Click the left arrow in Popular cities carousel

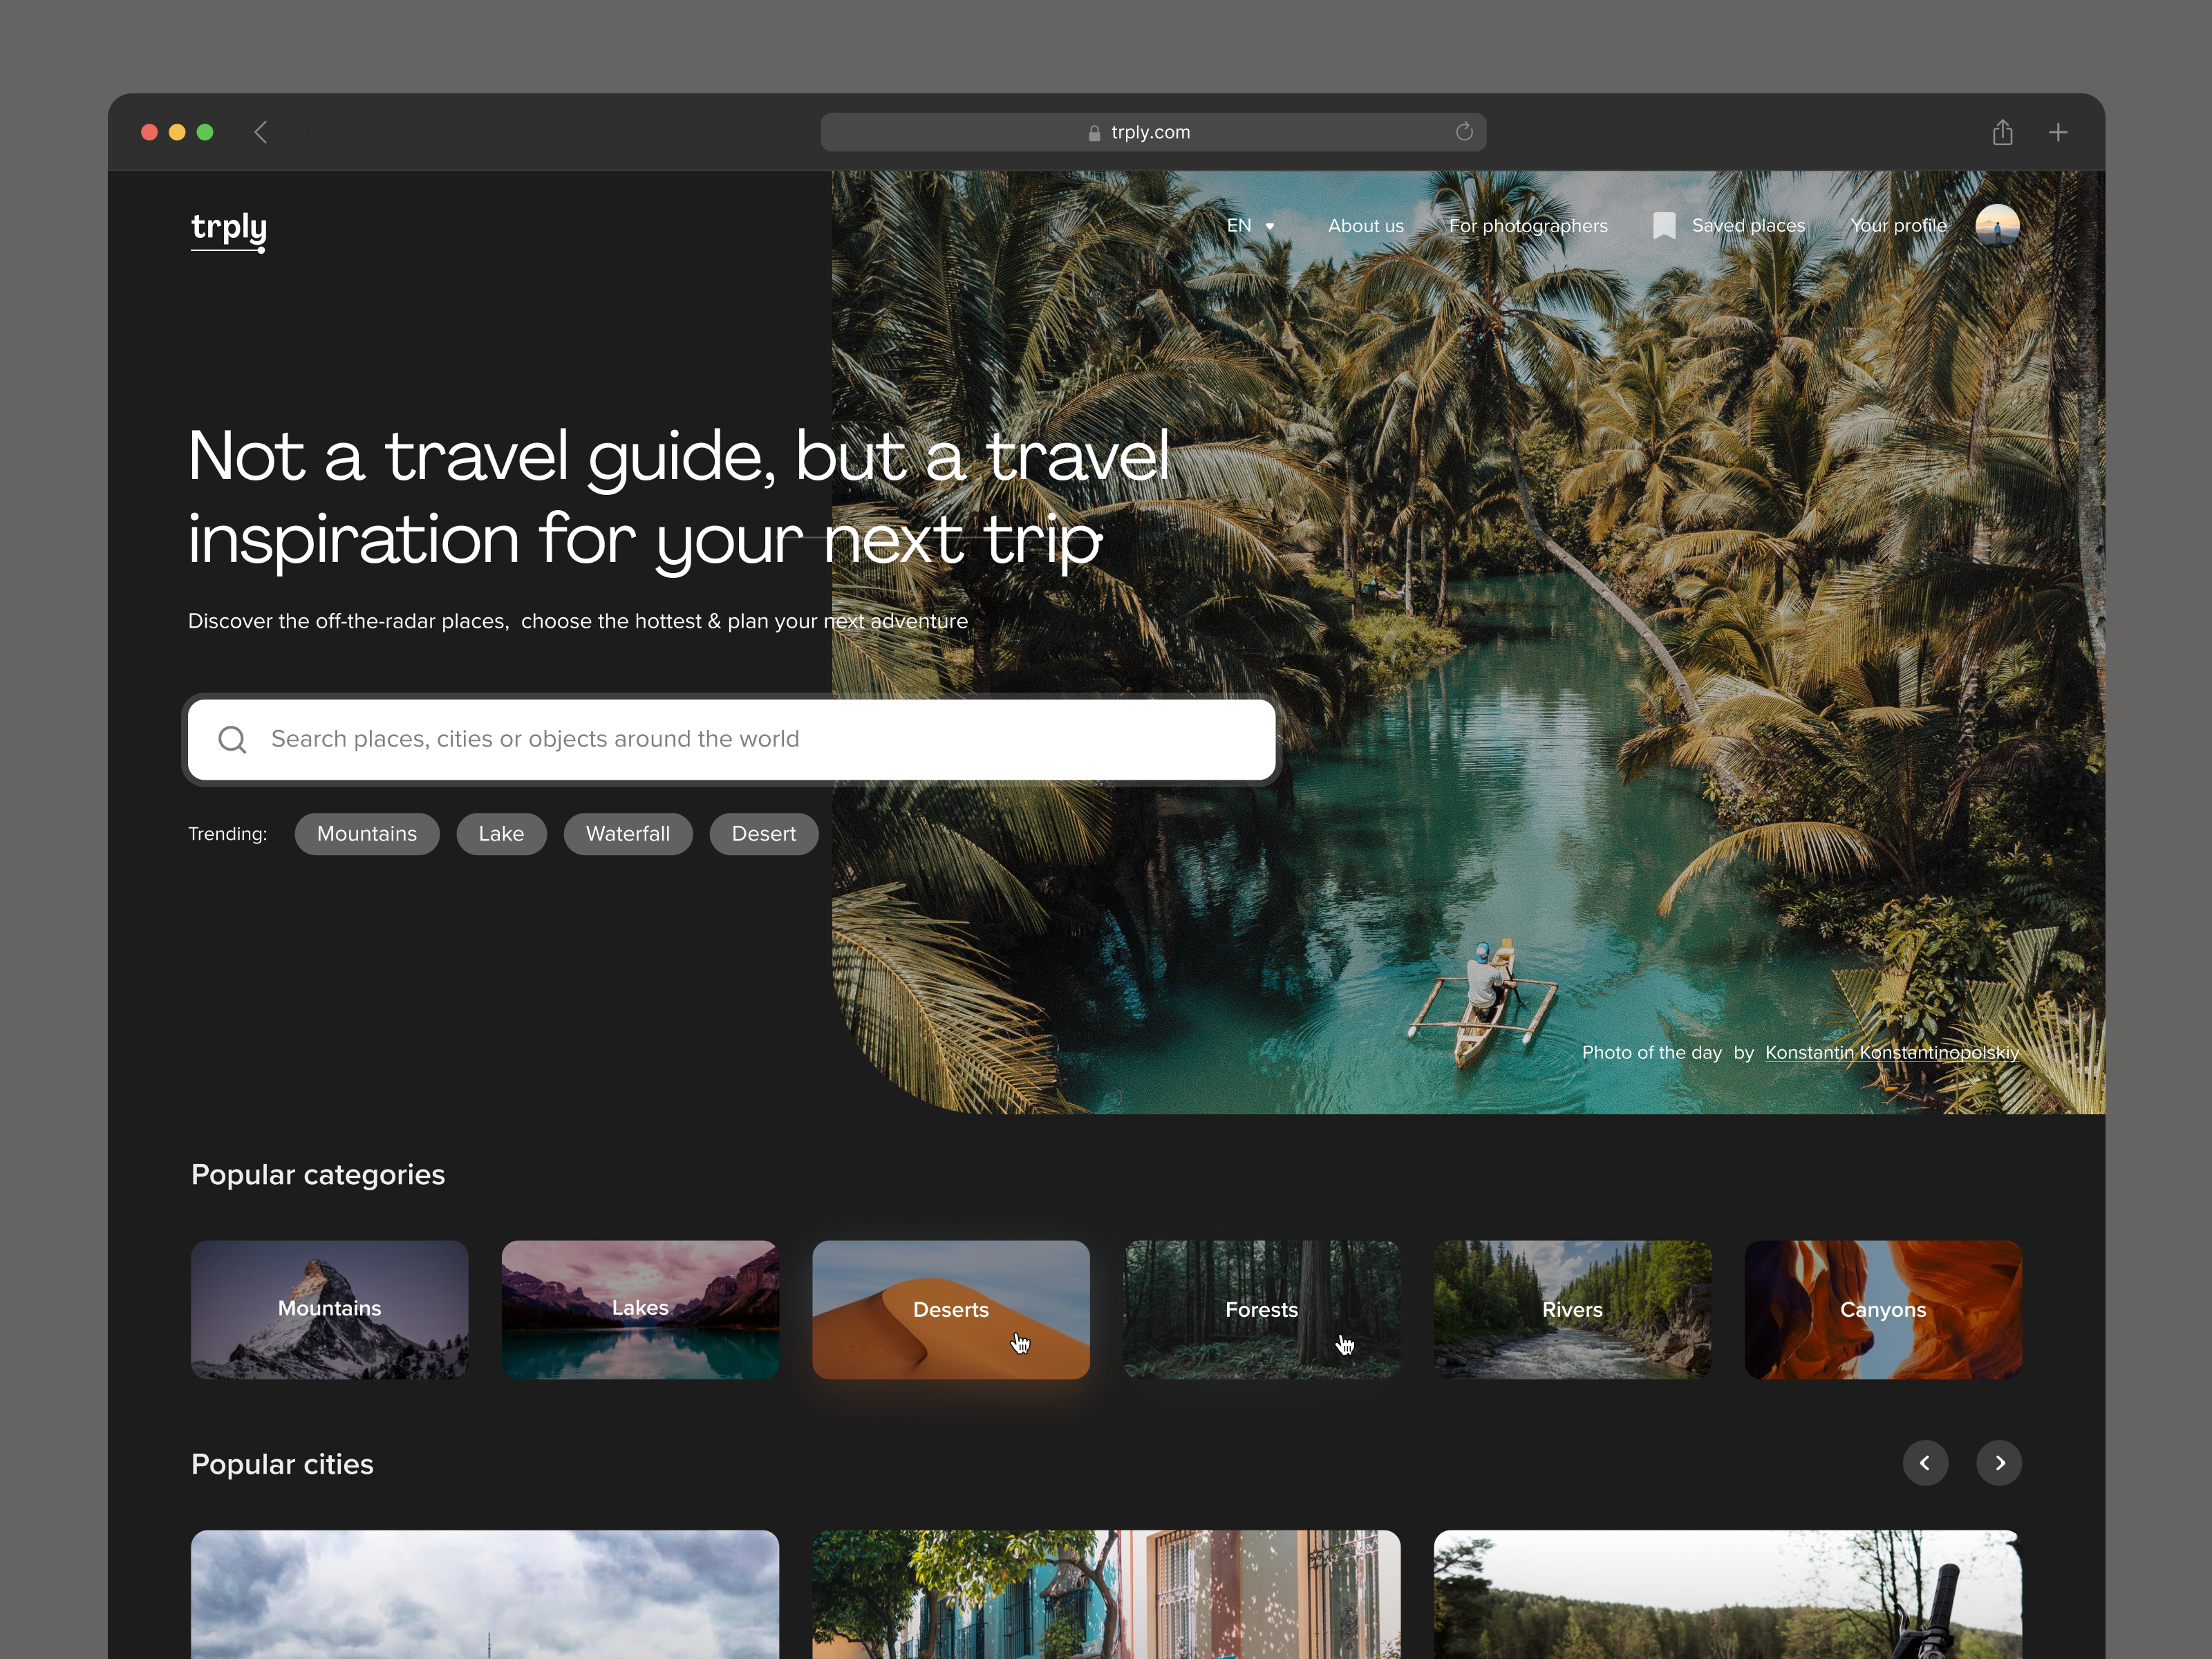(x=1925, y=1463)
